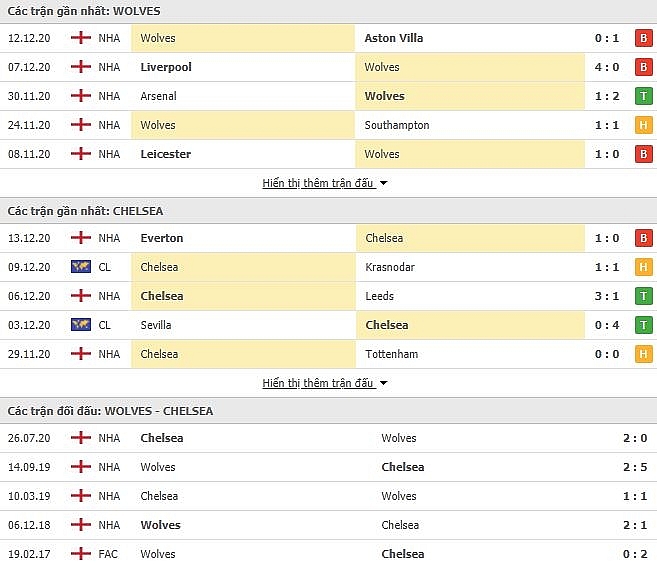
Task: Click orange H badge for Chelsea–Tottenham
Action: point(644,354)
